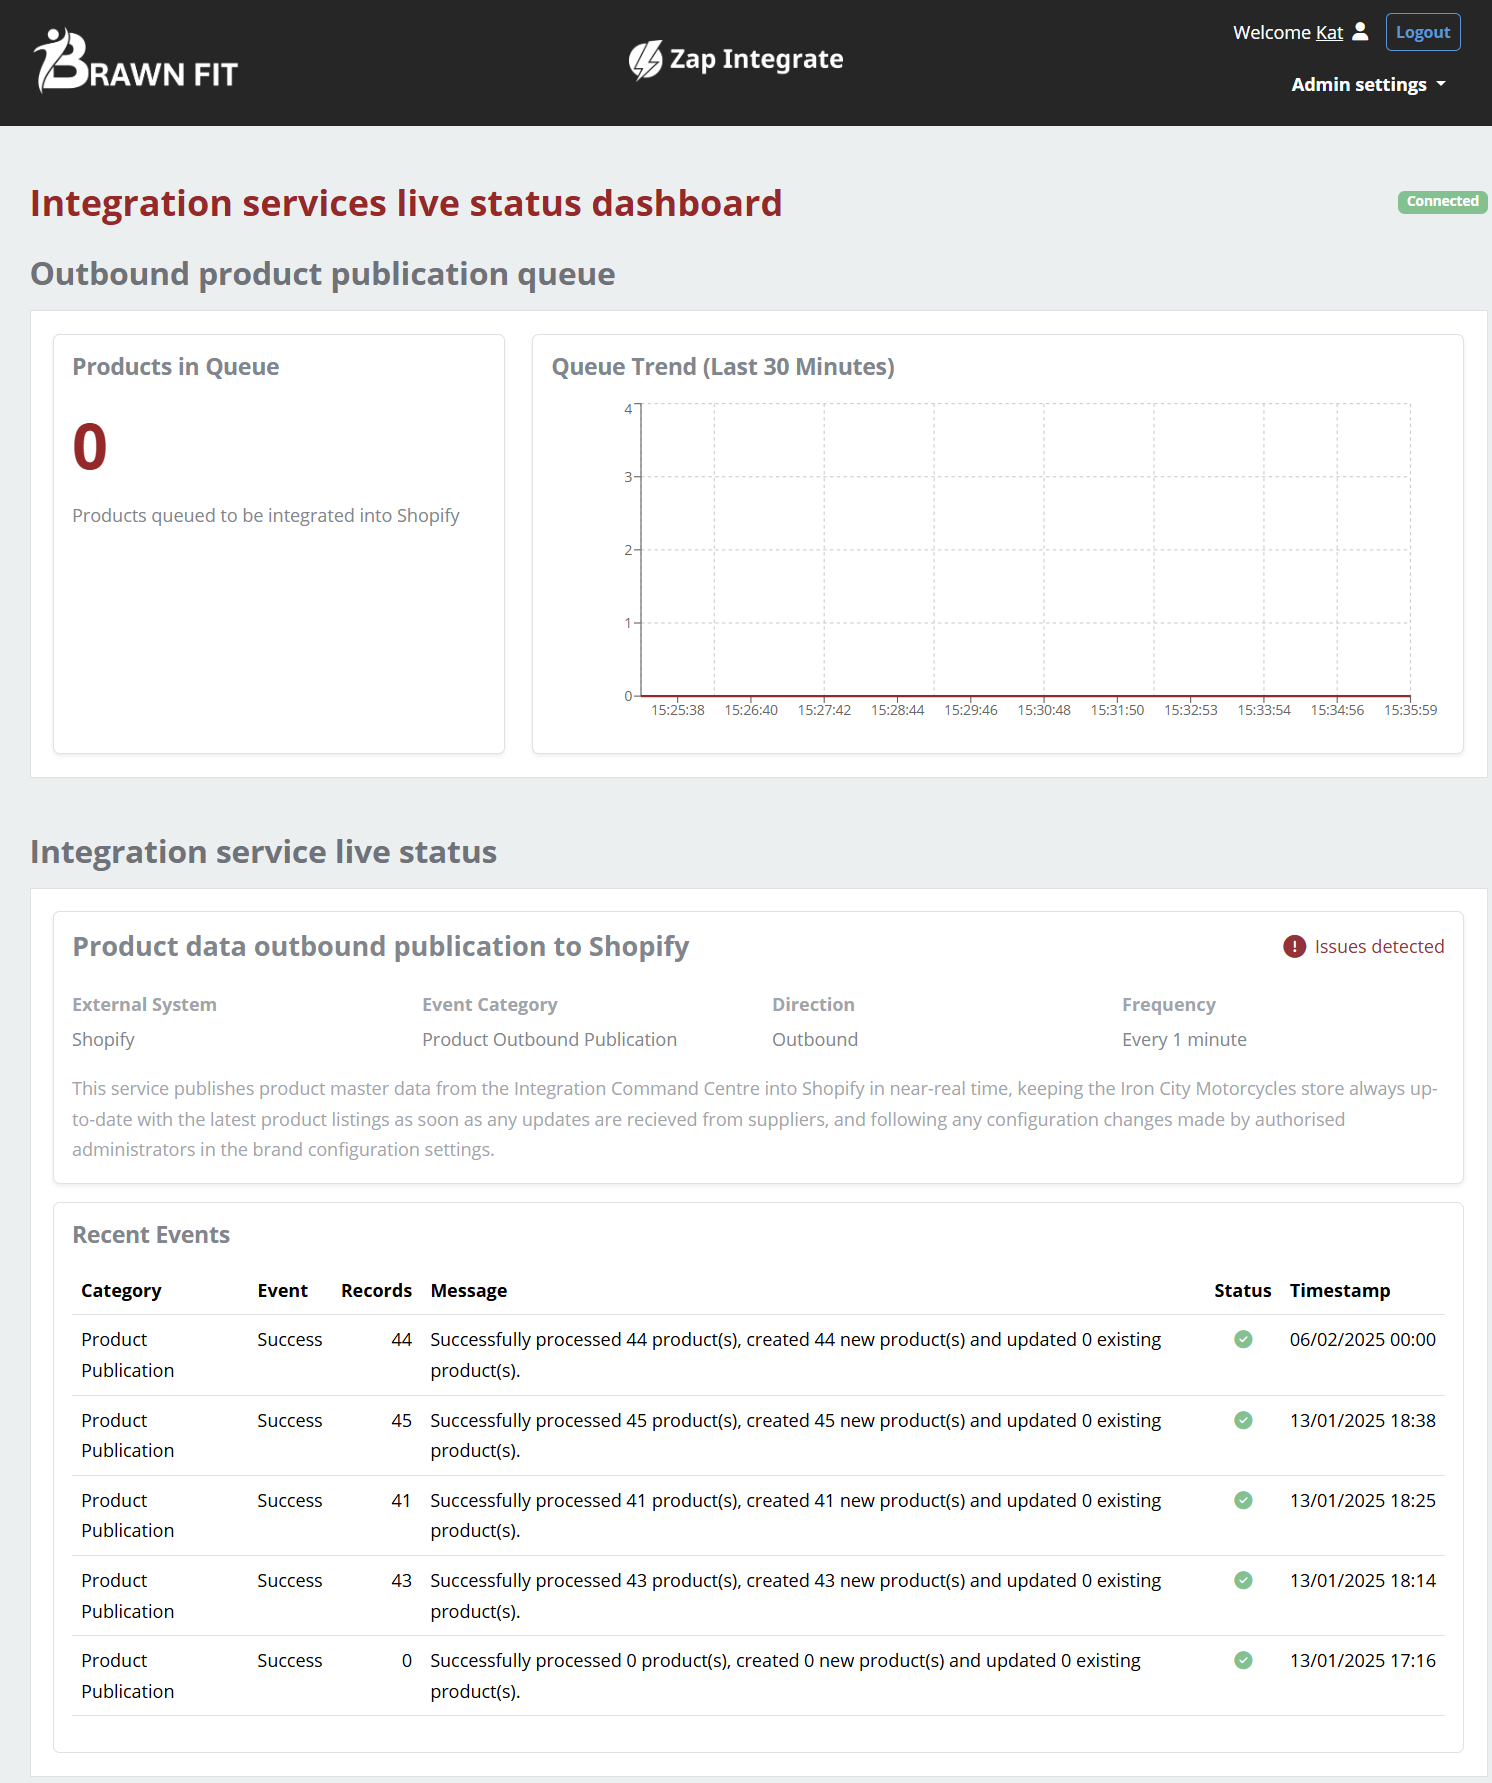Click green status check for 13/01/2025 17:16 event

(1243, 1660)
